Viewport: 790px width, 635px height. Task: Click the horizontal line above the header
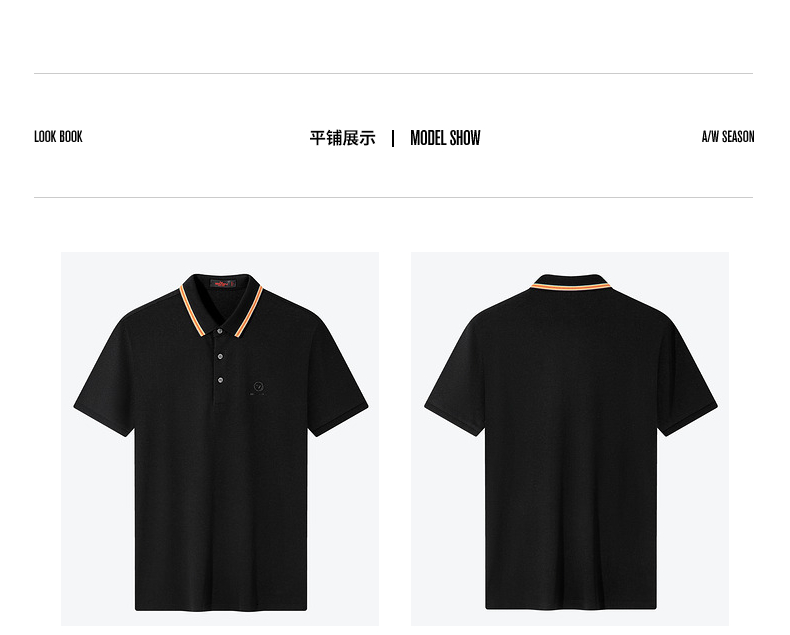tap(393, 74)
